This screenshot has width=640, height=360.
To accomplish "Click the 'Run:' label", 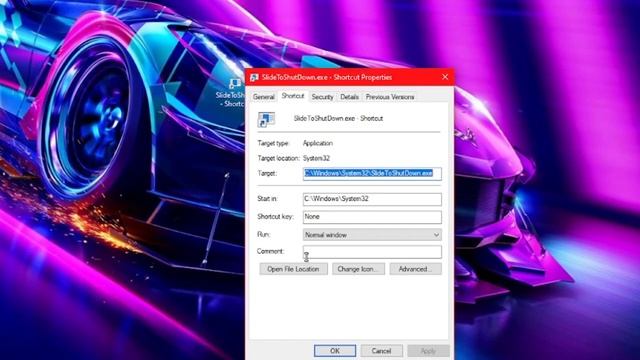I will pyautogui.click(x=264, y=234).
